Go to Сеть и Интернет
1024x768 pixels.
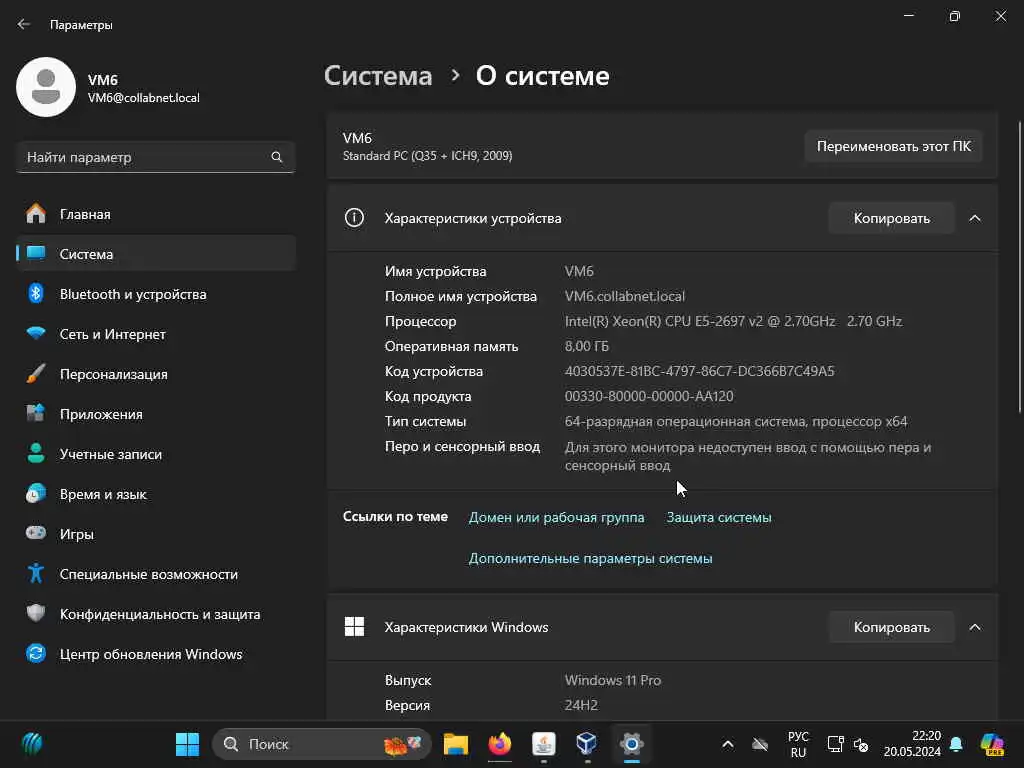click(156, 334)
